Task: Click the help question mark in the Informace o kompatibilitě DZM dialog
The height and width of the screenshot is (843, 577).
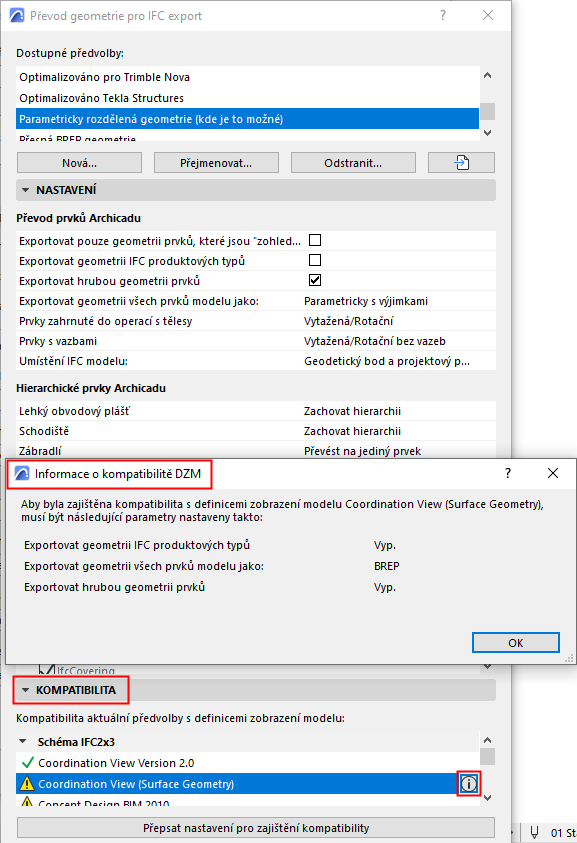Action: point(508,473)
